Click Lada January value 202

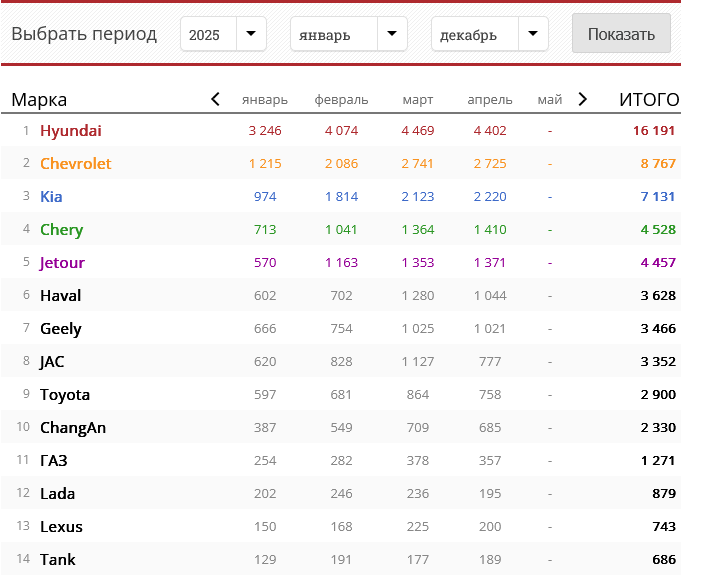click(x=265, y=494)
